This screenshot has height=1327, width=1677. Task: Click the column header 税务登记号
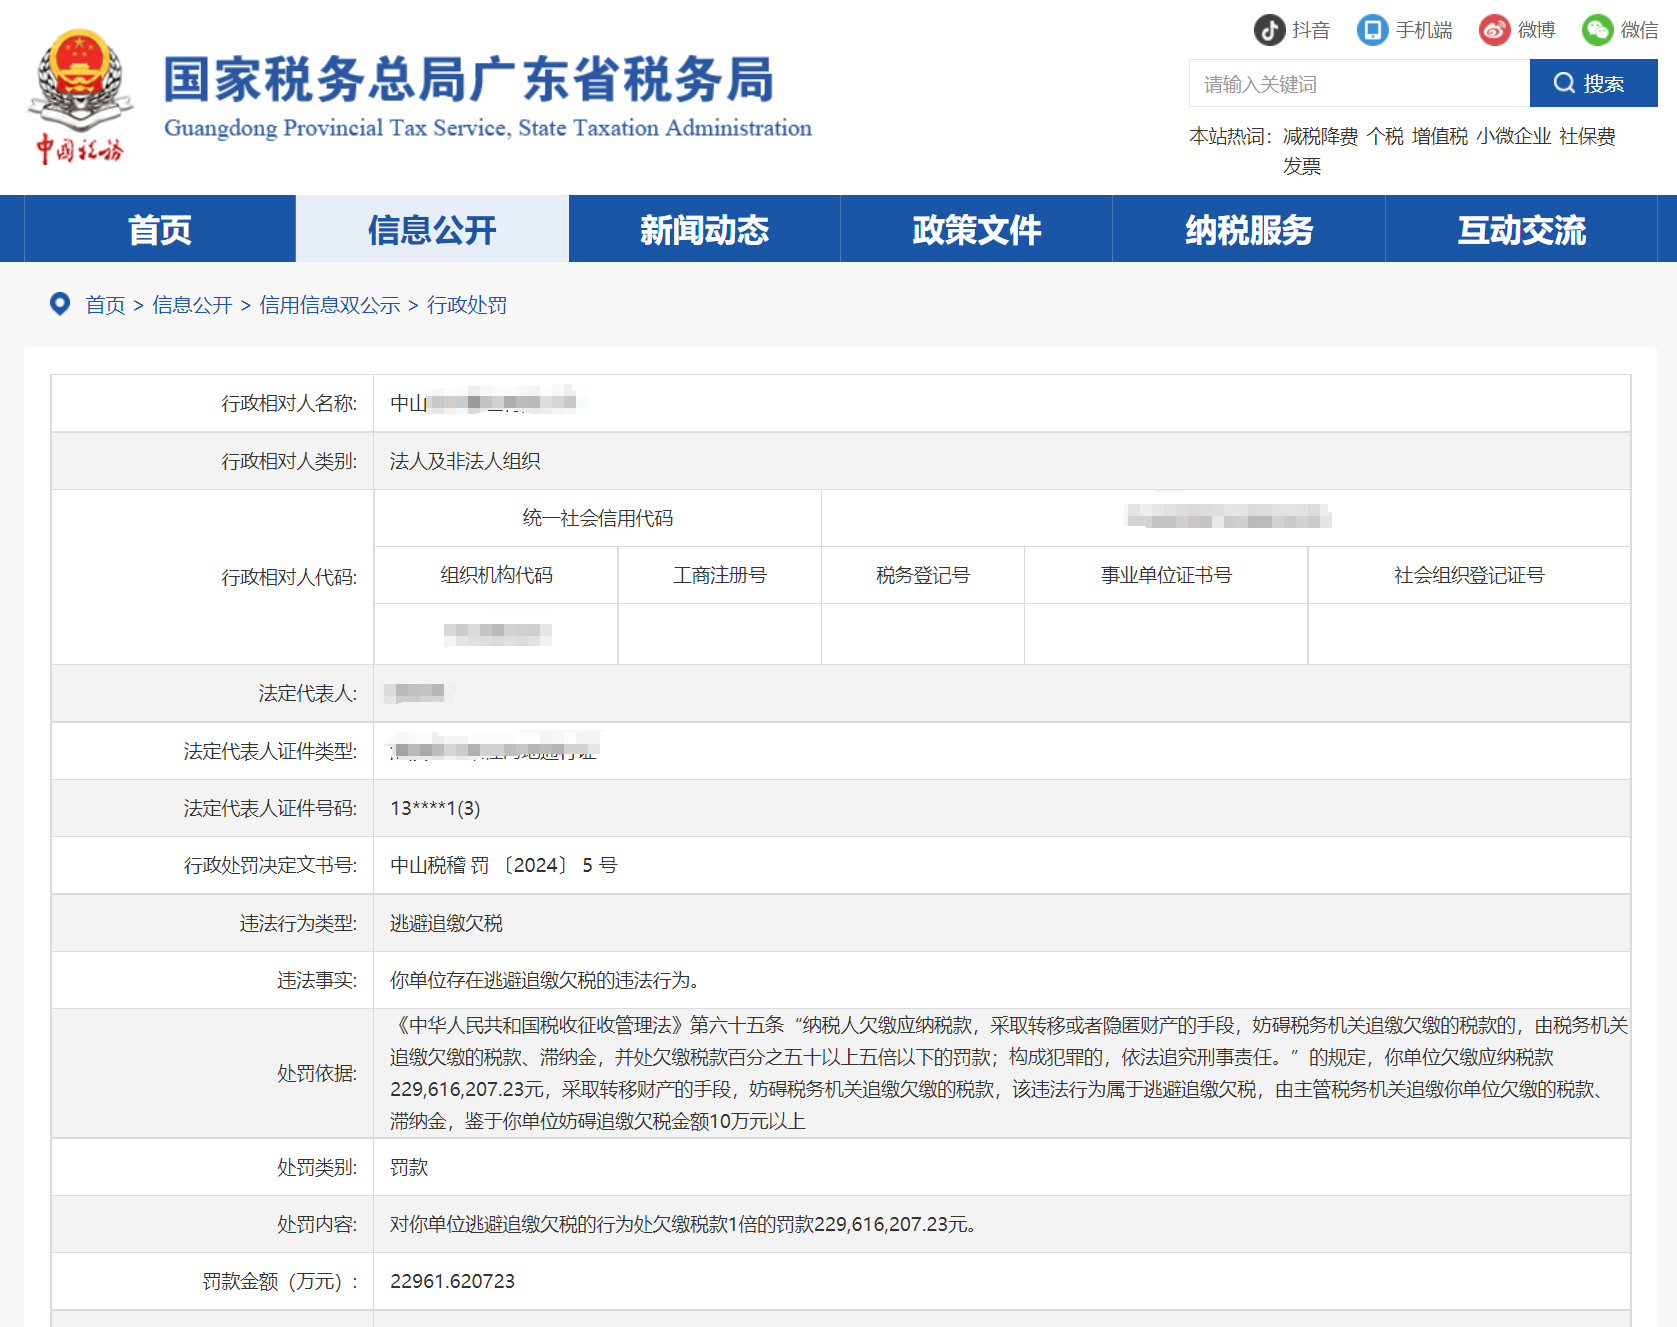click(923, 575)
